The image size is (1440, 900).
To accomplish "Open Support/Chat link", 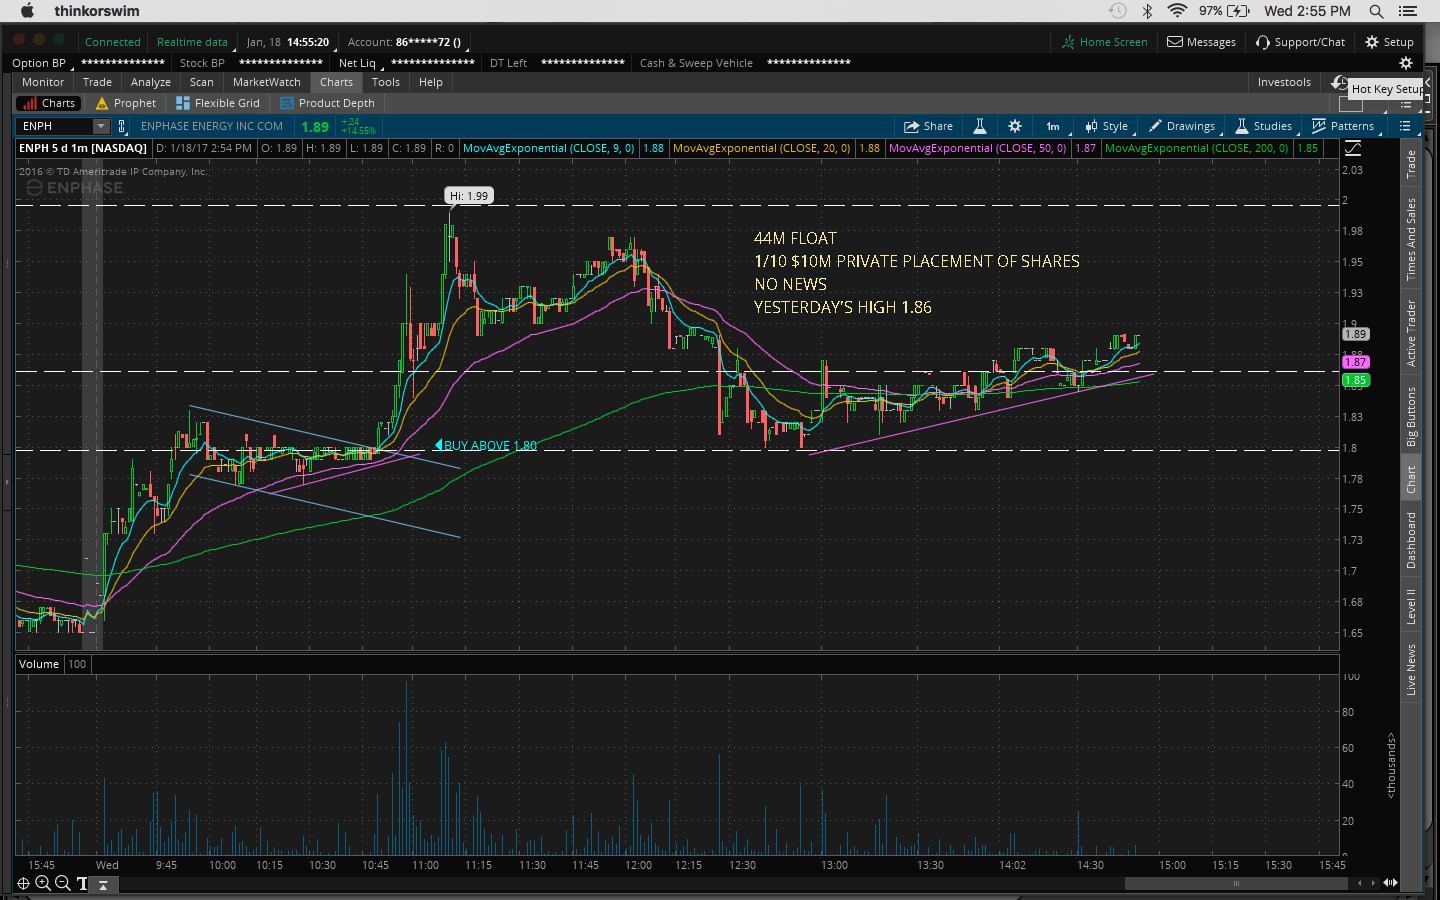I will click(x=1300, y=42).
